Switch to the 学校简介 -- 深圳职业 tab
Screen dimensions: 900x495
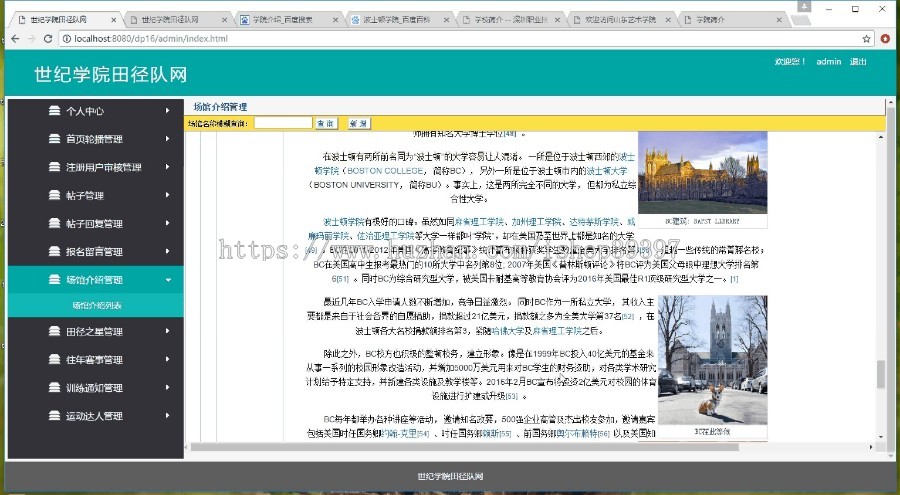click(x=509, y=20)
